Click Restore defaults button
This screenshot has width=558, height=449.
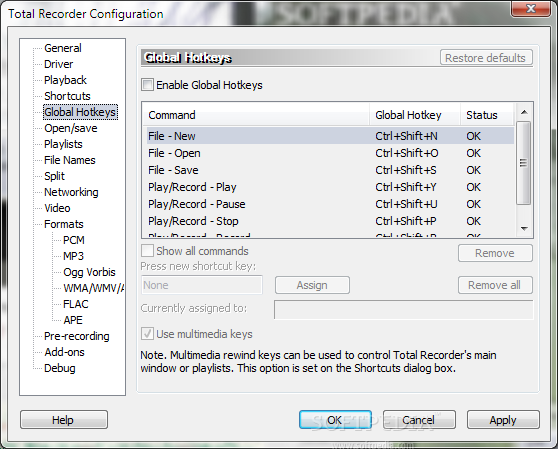point(486,58)
